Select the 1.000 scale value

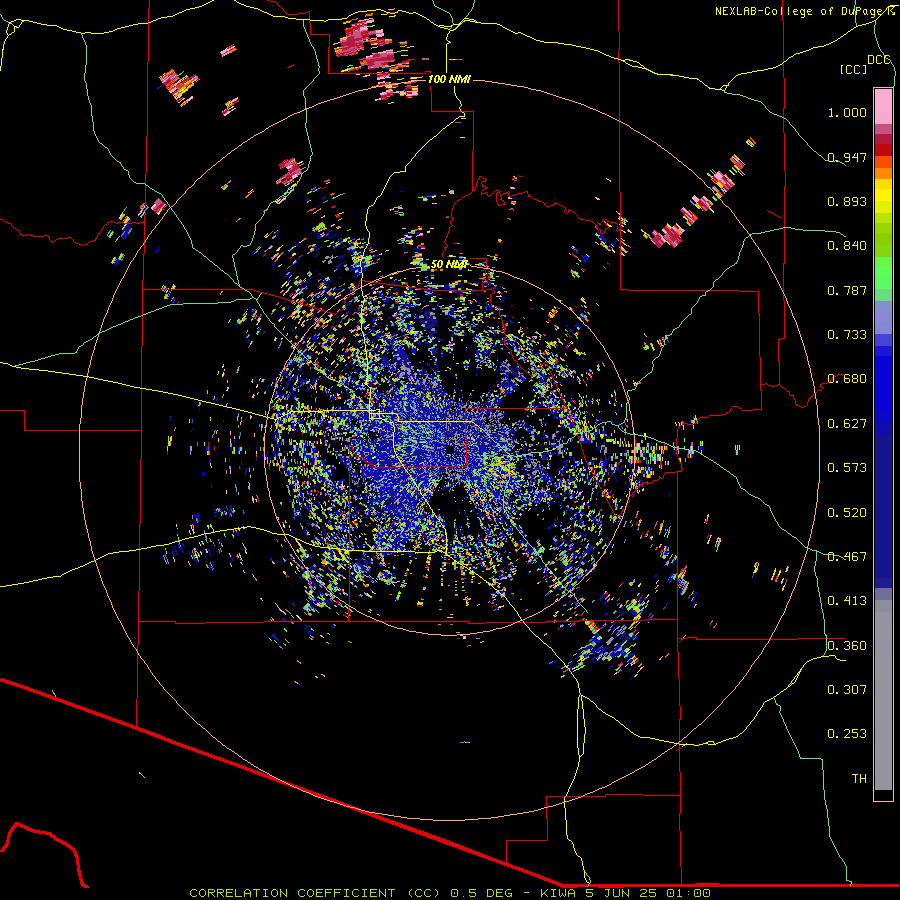coord(847,112)
